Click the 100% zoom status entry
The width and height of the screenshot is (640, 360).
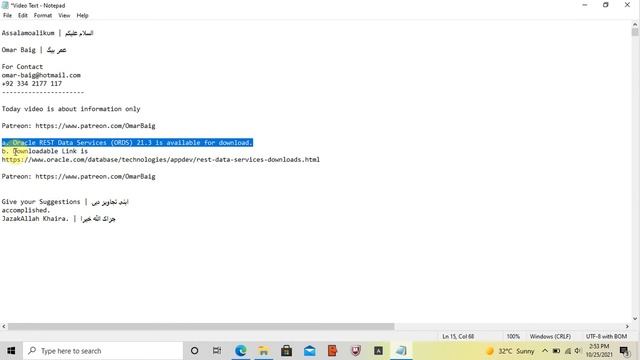[513, 336]
